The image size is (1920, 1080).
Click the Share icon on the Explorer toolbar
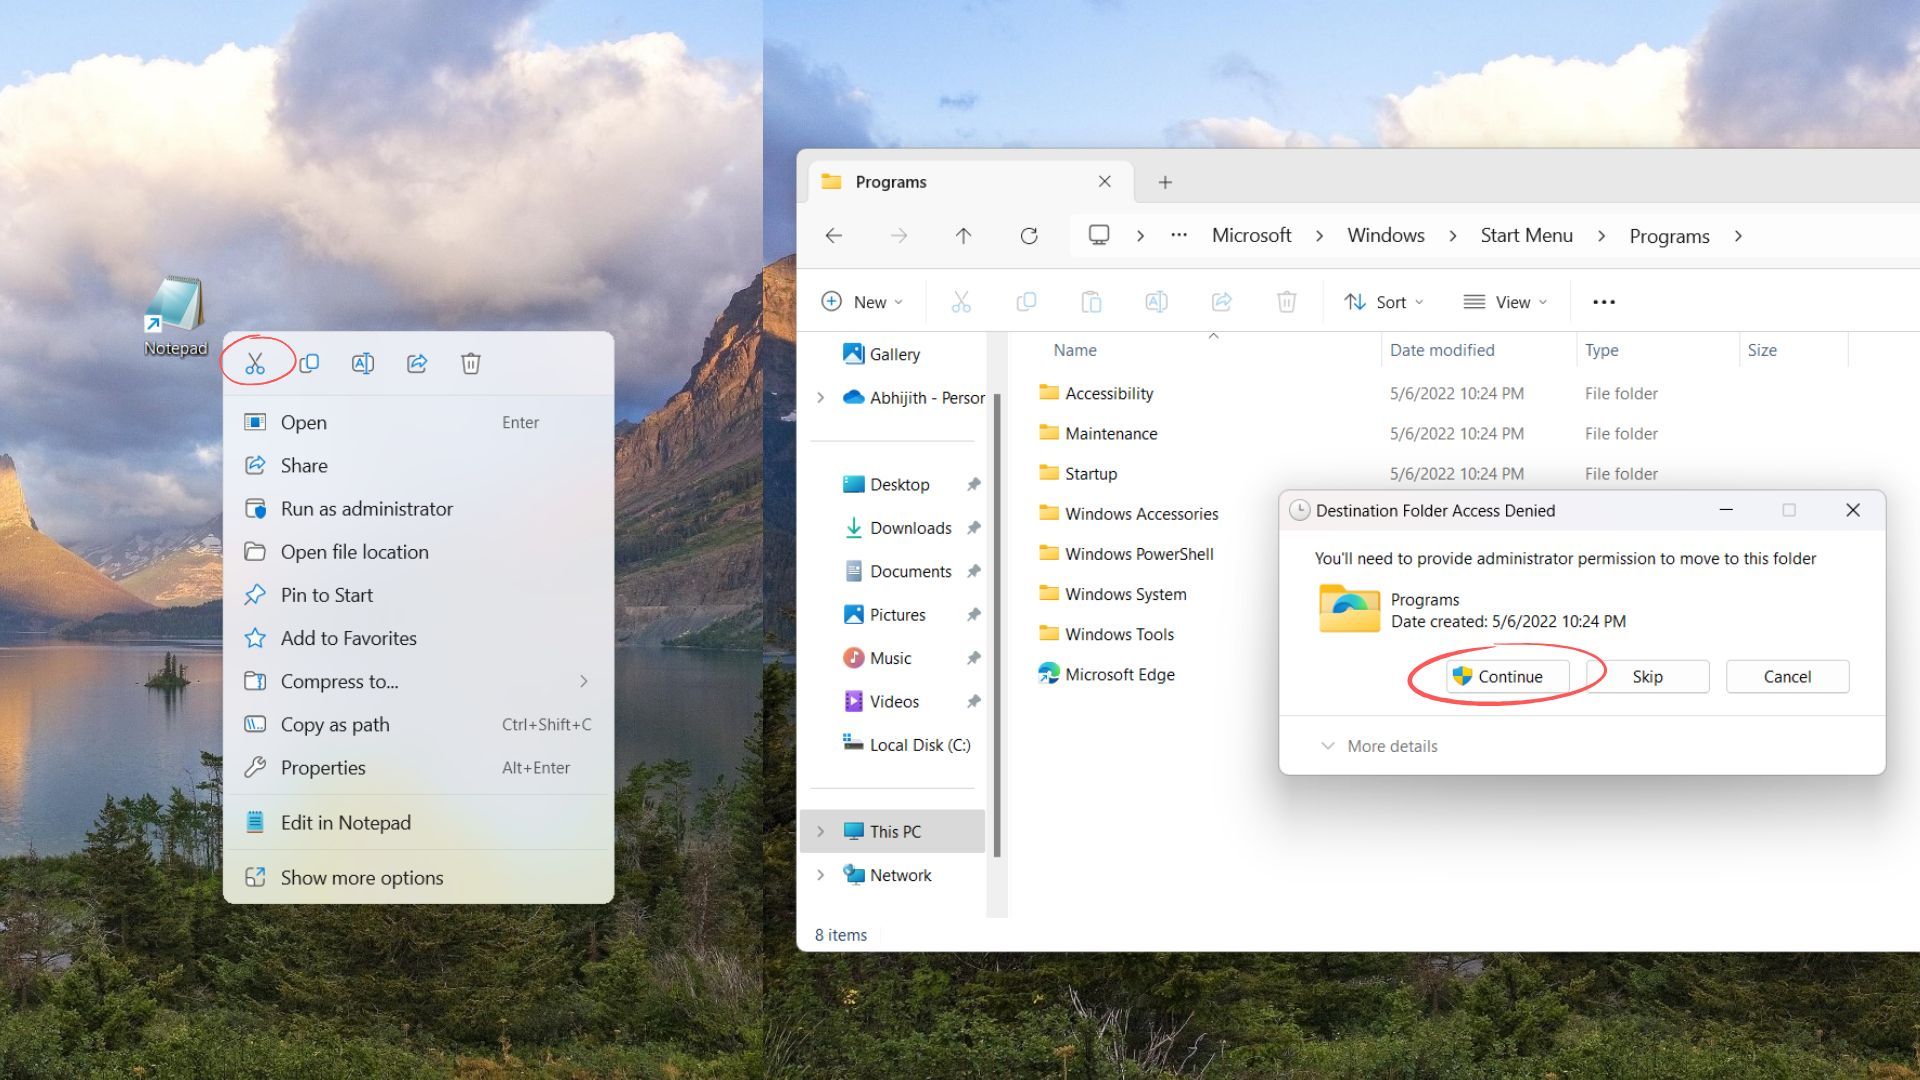click(x=1221, y=301)
